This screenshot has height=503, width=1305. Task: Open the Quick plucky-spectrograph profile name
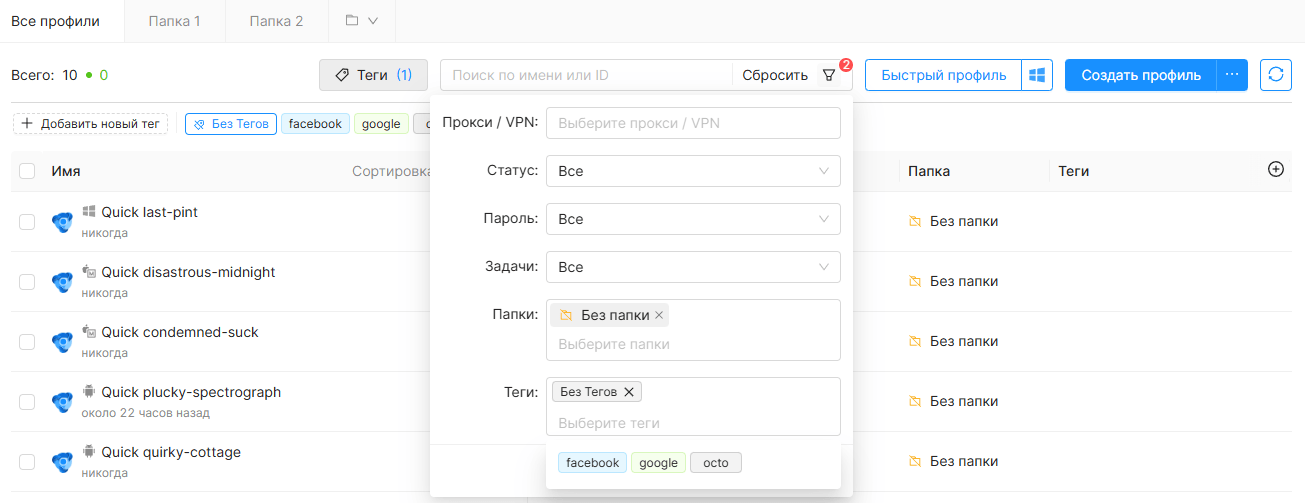191,392
